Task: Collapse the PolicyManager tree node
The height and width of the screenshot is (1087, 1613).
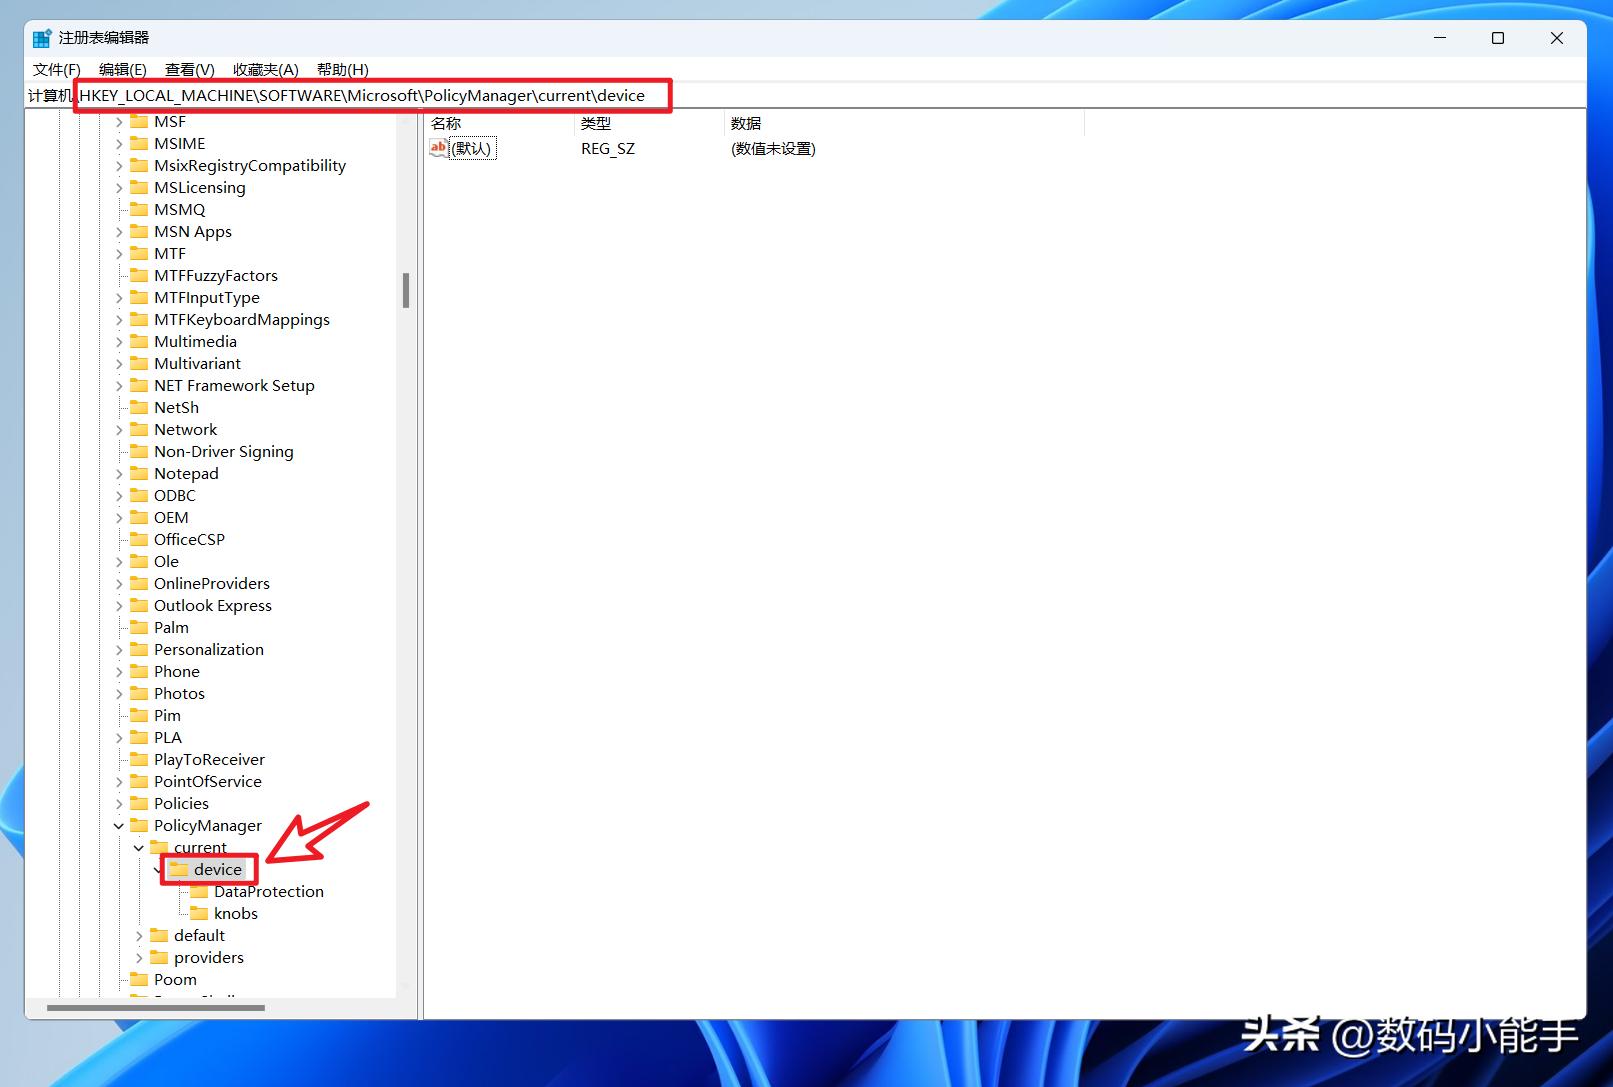Action: (119, 825)
